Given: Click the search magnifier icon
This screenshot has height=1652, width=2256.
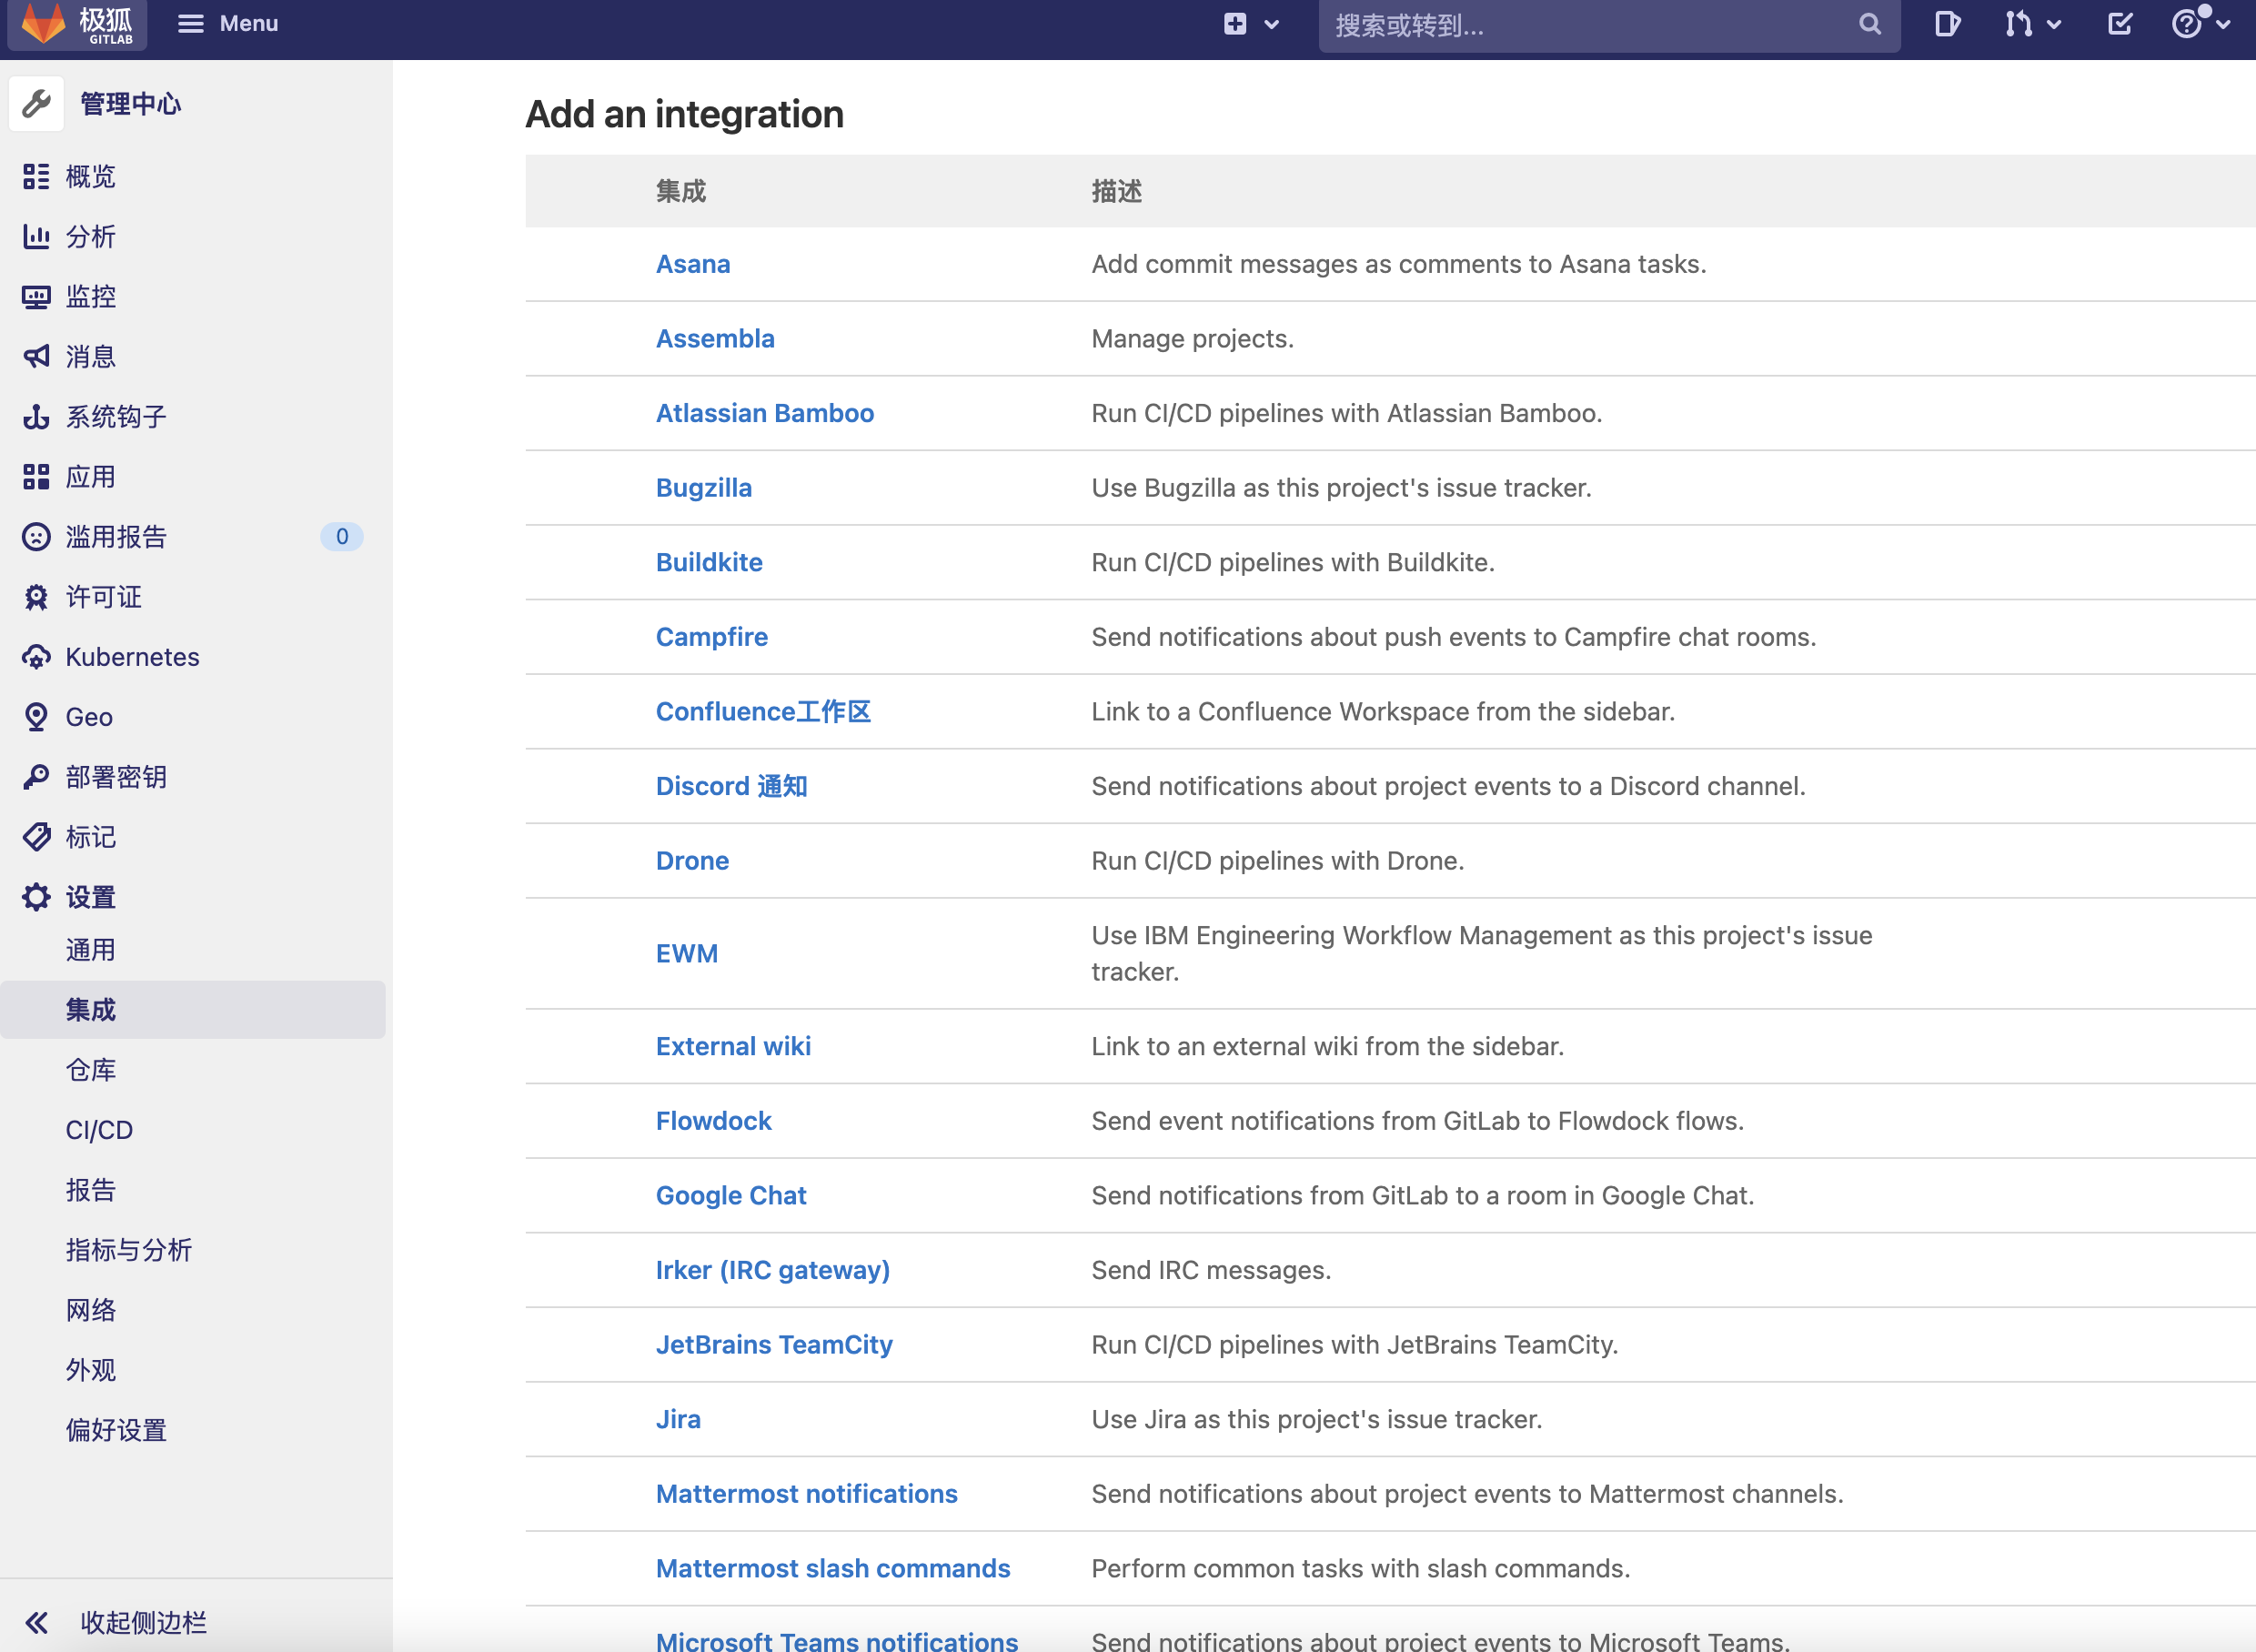Looking at the screenshot, I should click(x=1869, y=24).
